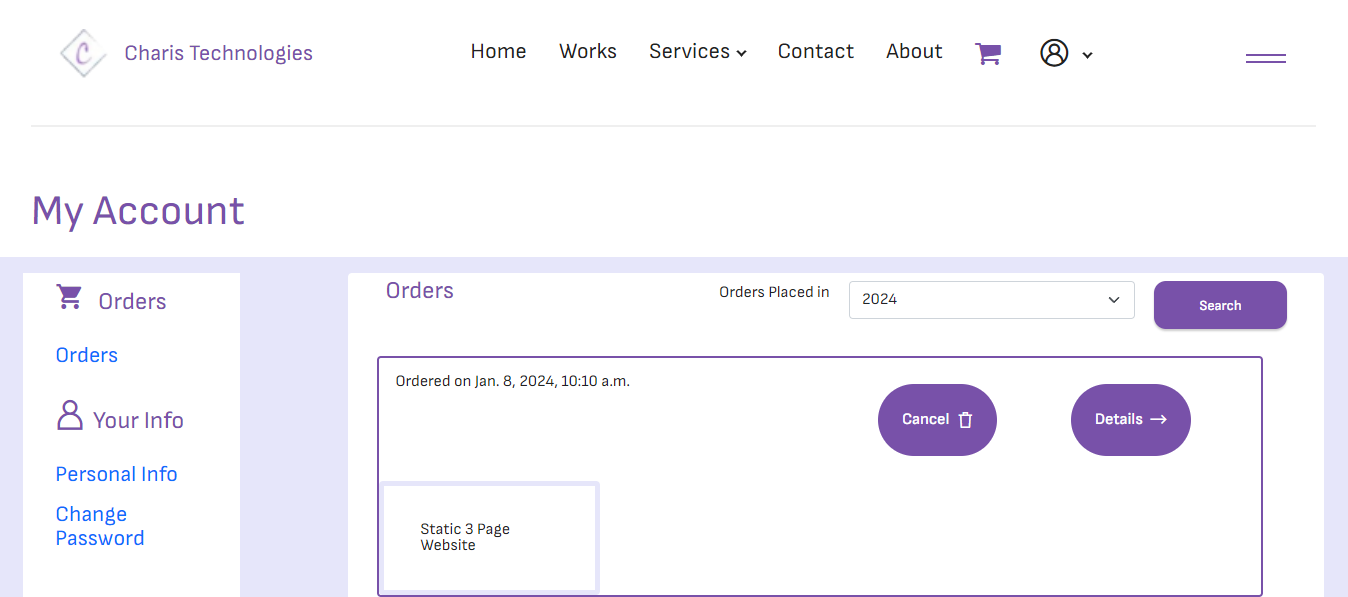Viewport: 1348px width, 597px height.
Task: Expand the chevron beside the profile icon
Action: tap(1087, 55)
